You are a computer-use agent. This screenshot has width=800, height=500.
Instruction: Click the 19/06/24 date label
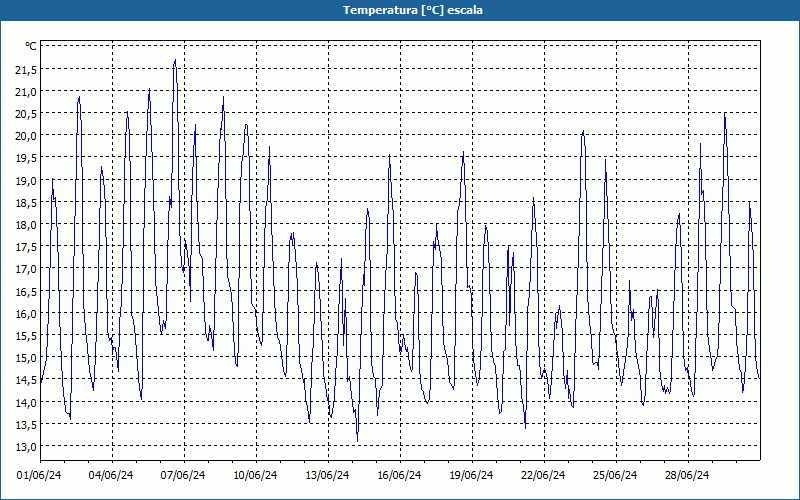click(x=471, y=475)
